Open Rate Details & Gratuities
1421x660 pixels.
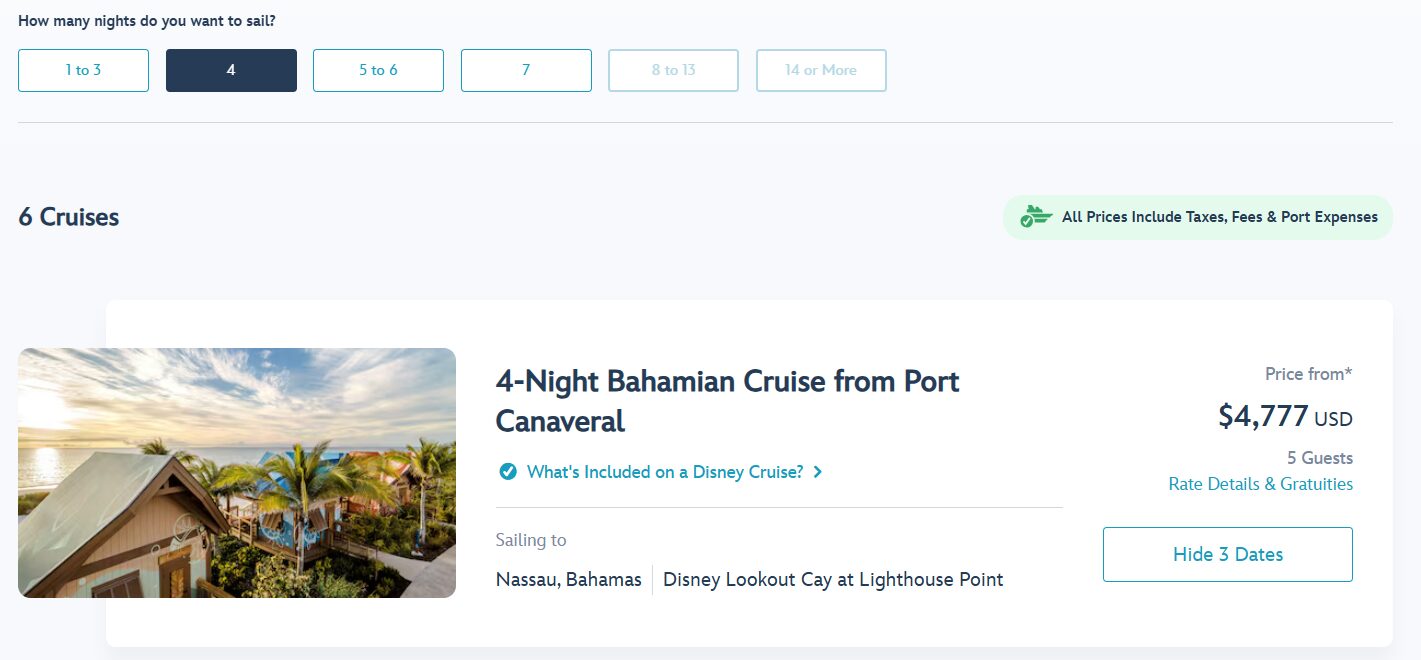point(1260,484)
